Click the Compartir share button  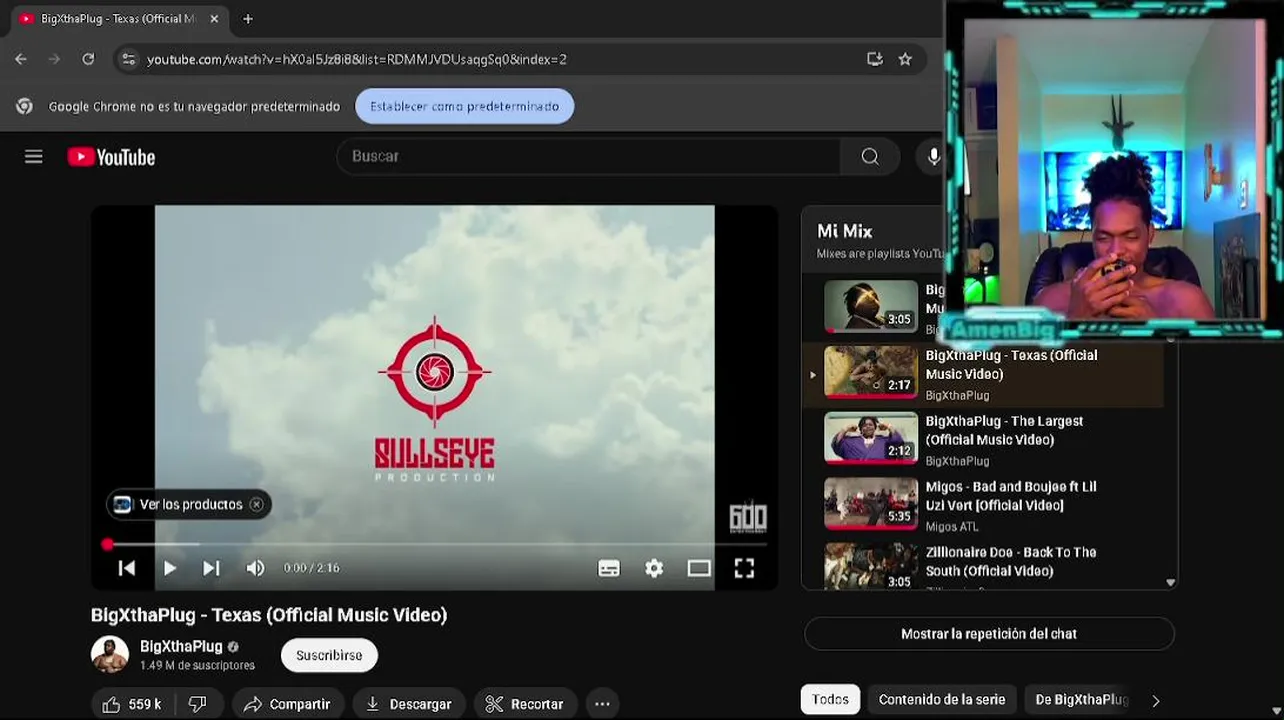pos(287,704)
